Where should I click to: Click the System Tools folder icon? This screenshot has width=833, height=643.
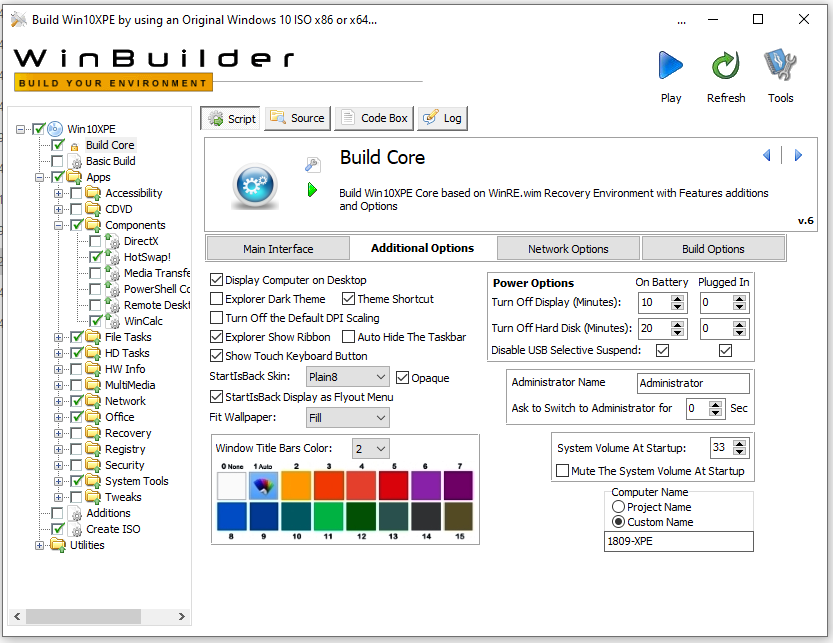tap(93, 480)
